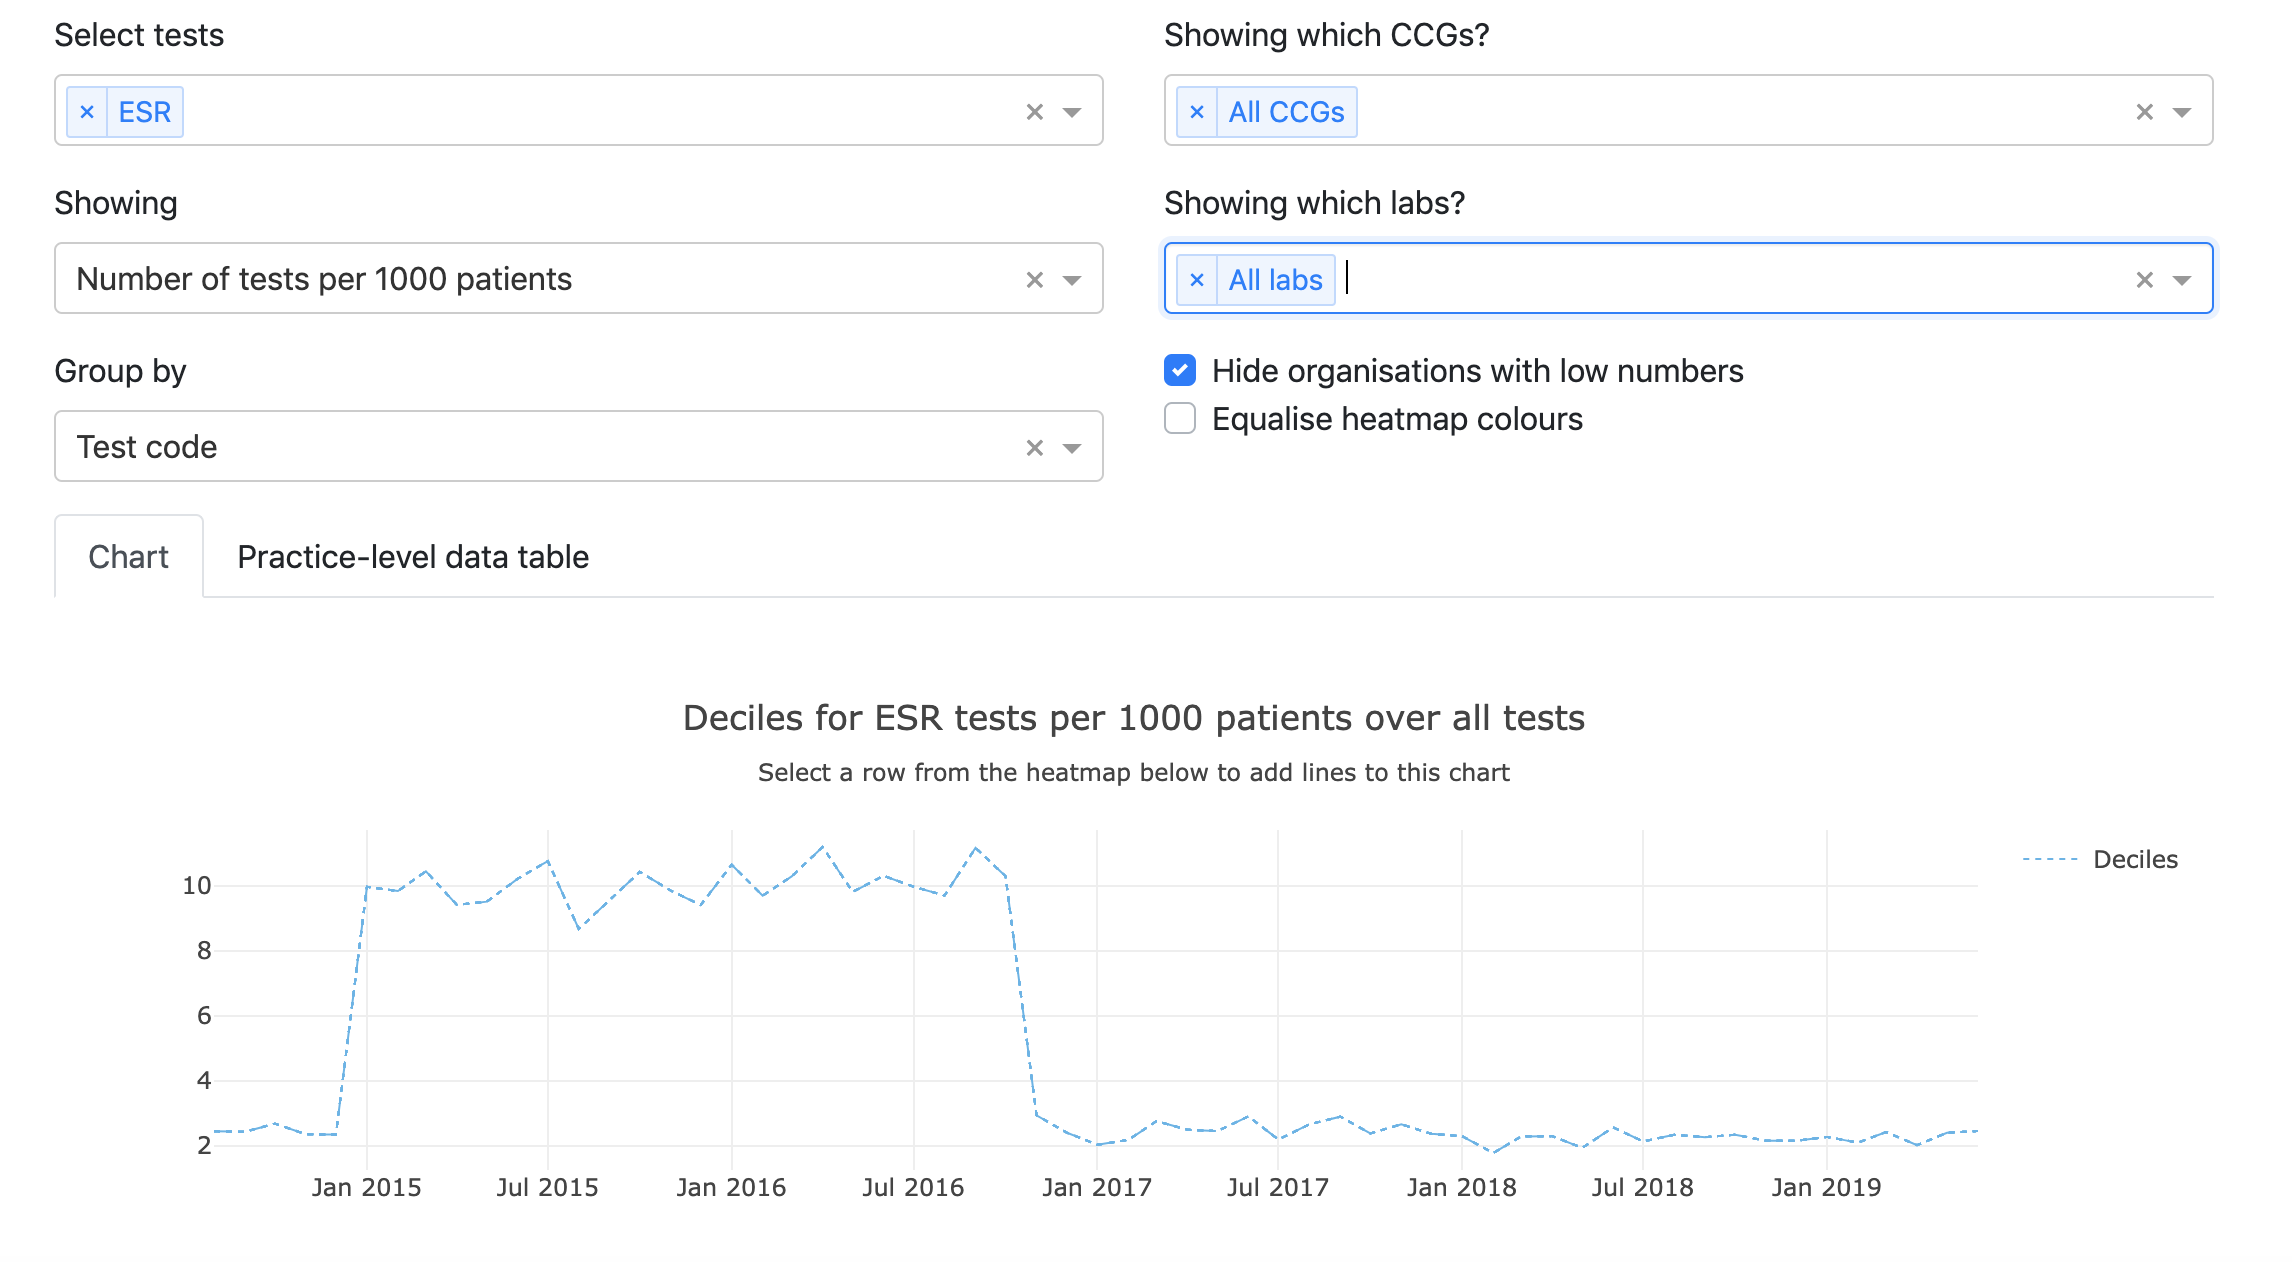Click the Jan 2017 axis label
Screen dimensions: 2292x1262
(1096, 1187)
